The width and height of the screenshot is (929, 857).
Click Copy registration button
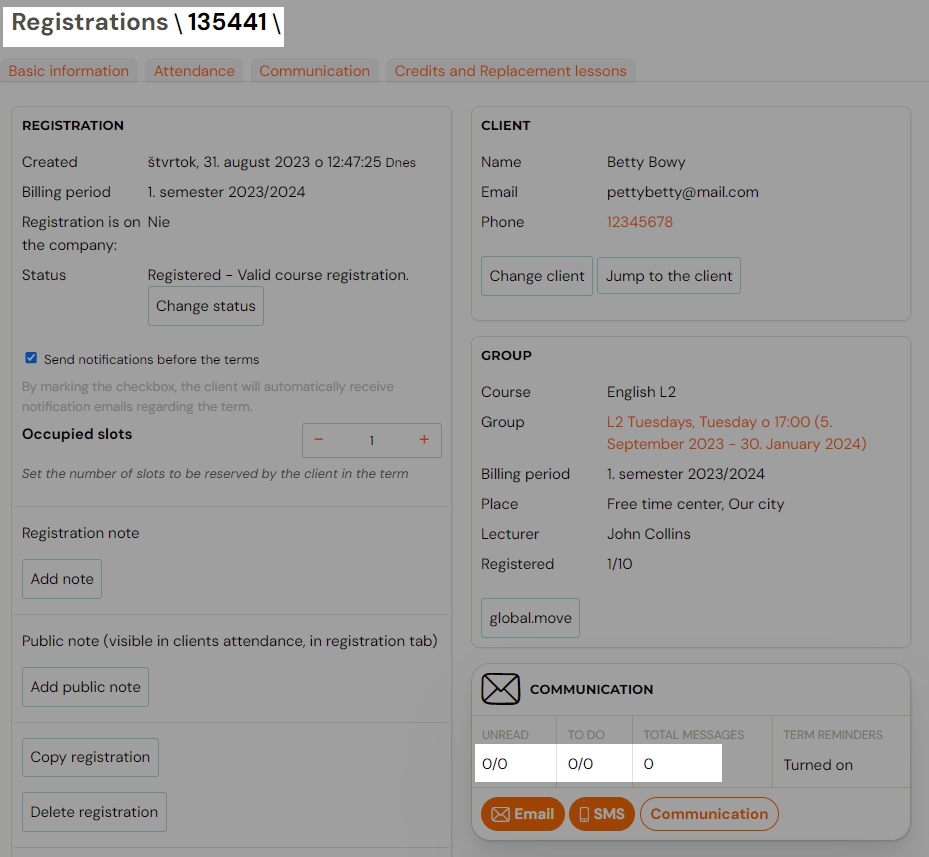pos(90,757)
